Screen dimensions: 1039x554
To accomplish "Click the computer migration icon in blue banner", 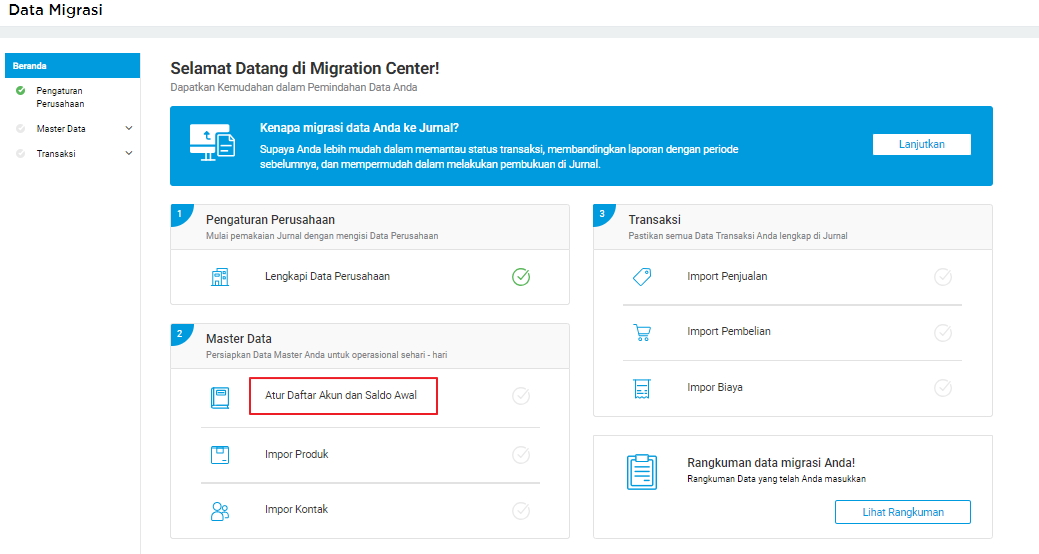I will point(213,142).
